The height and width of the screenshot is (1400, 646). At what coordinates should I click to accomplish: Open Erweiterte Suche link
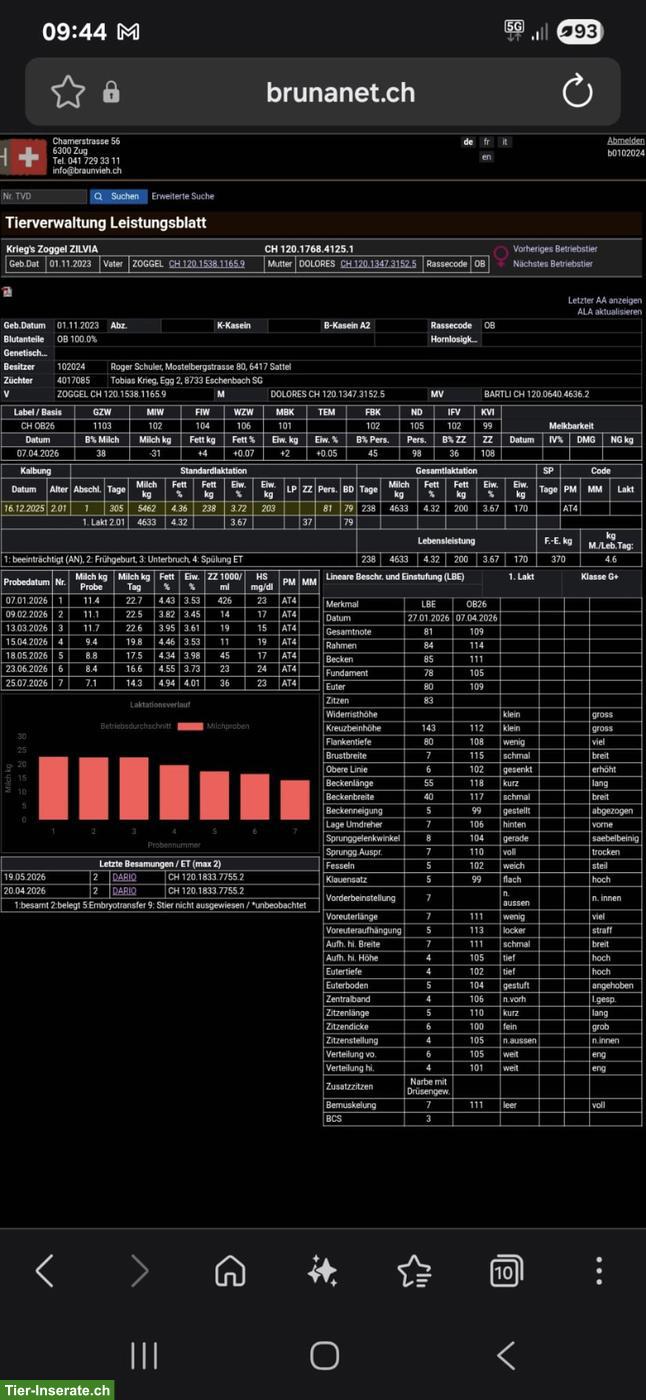coord(183,196)
